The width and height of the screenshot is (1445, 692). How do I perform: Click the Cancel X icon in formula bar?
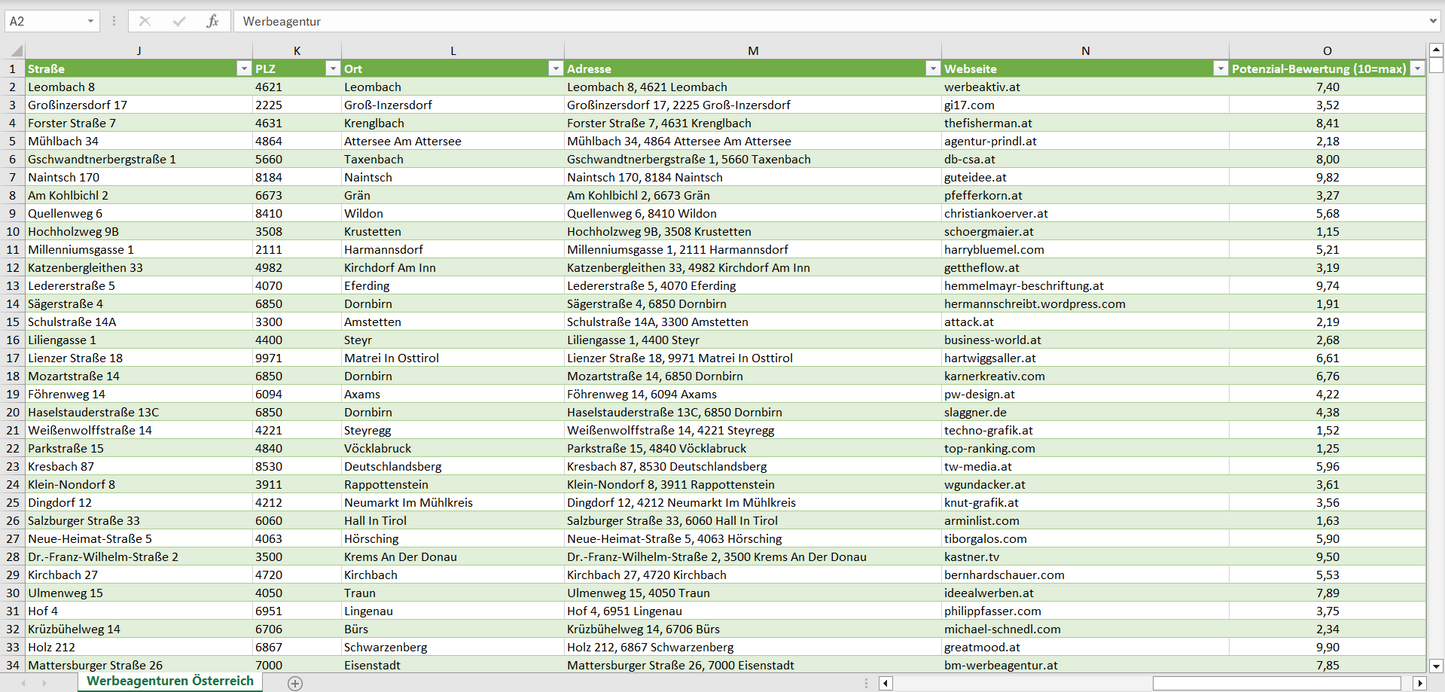coord(145,21)
